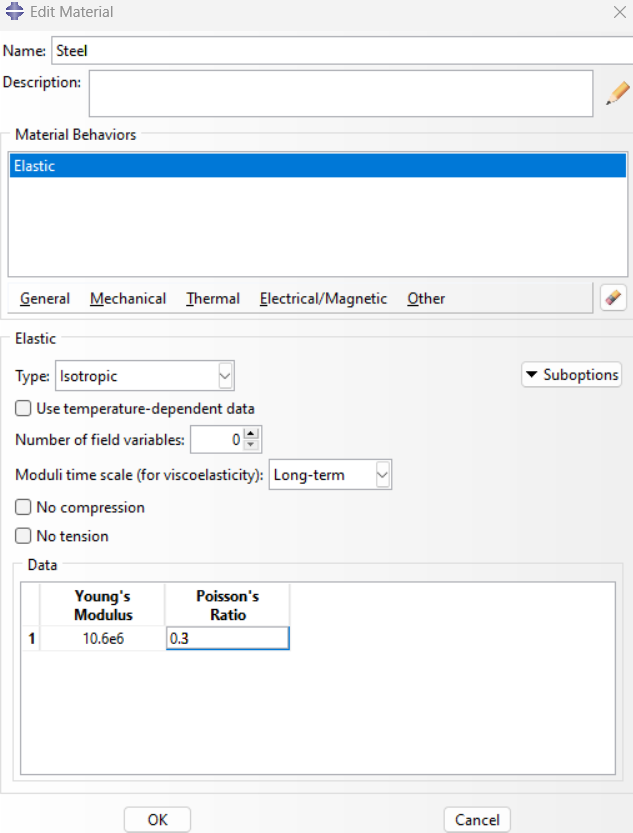Screen dimensions: 633x833
Task: Click the Cancel button
Action: click(x=477, y=820)
